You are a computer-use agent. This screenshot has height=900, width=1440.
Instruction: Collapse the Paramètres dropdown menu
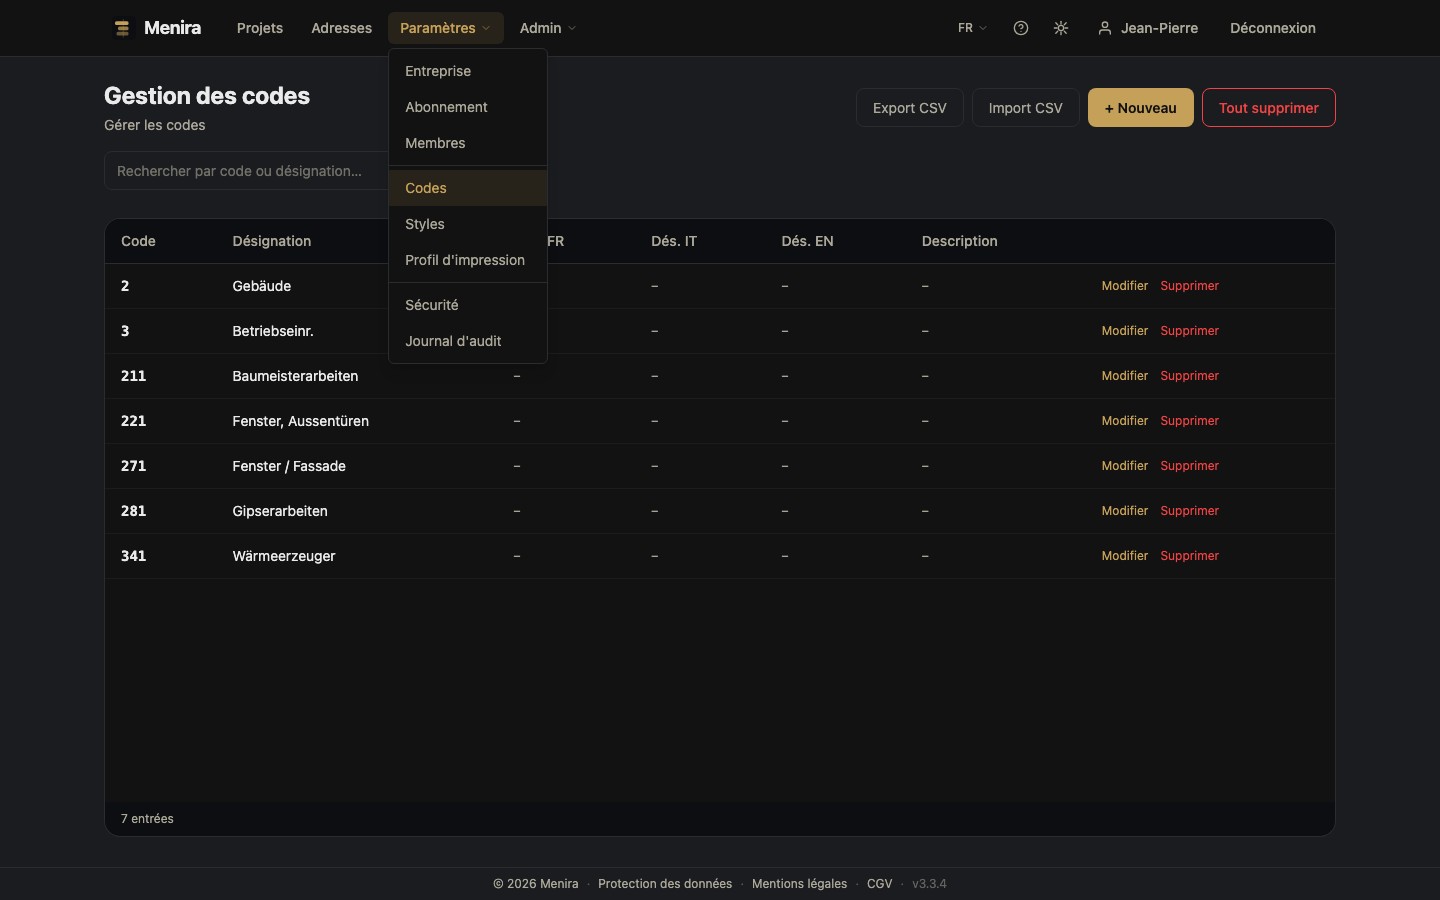tap(445, 28)
